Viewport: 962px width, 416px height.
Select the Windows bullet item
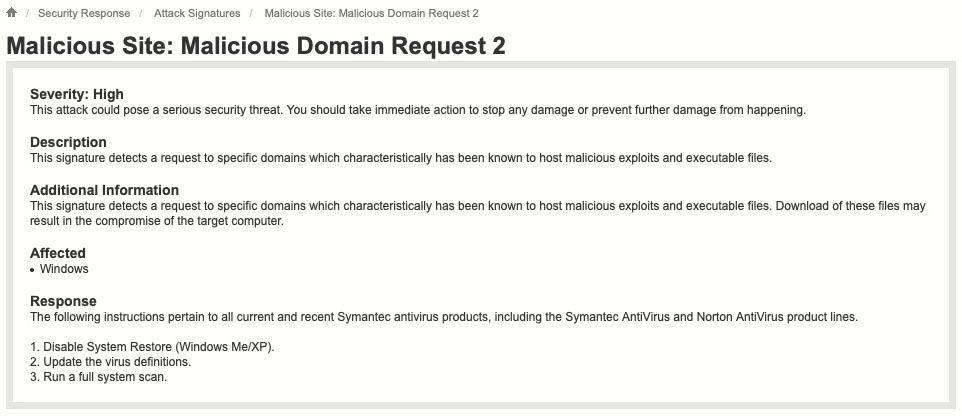tap(64, 269)
